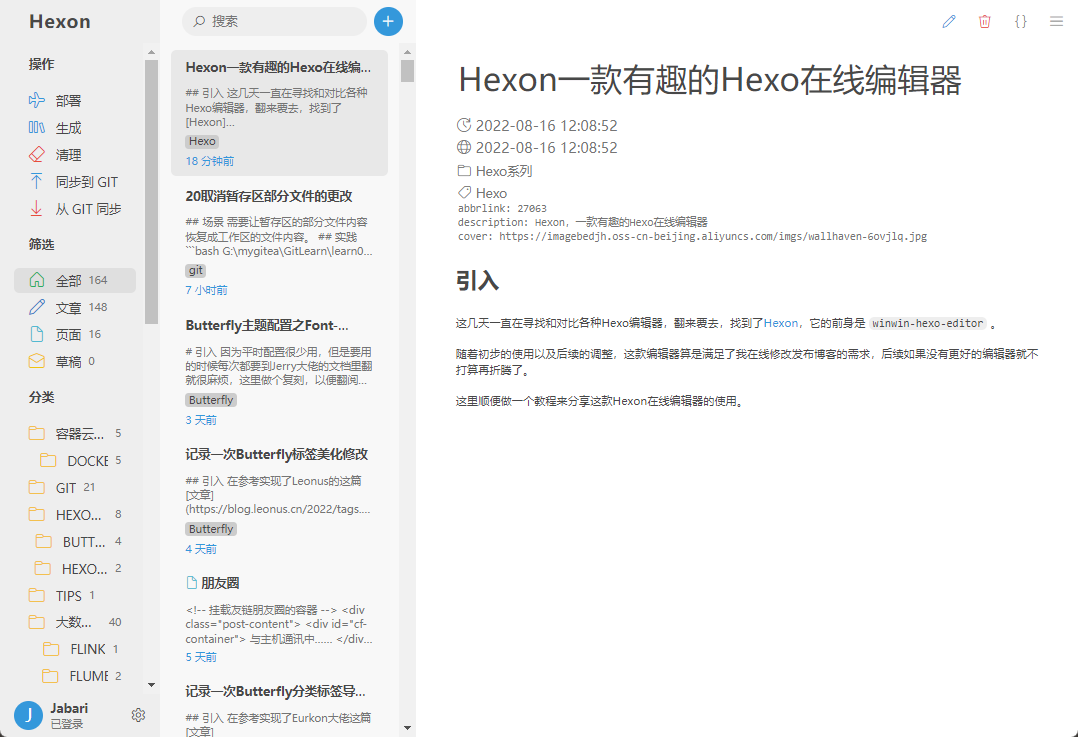This screenshot has height=737, width=1078.
Task: Click the git tag on the 20取消 post
Action: (x=196, y=270)
